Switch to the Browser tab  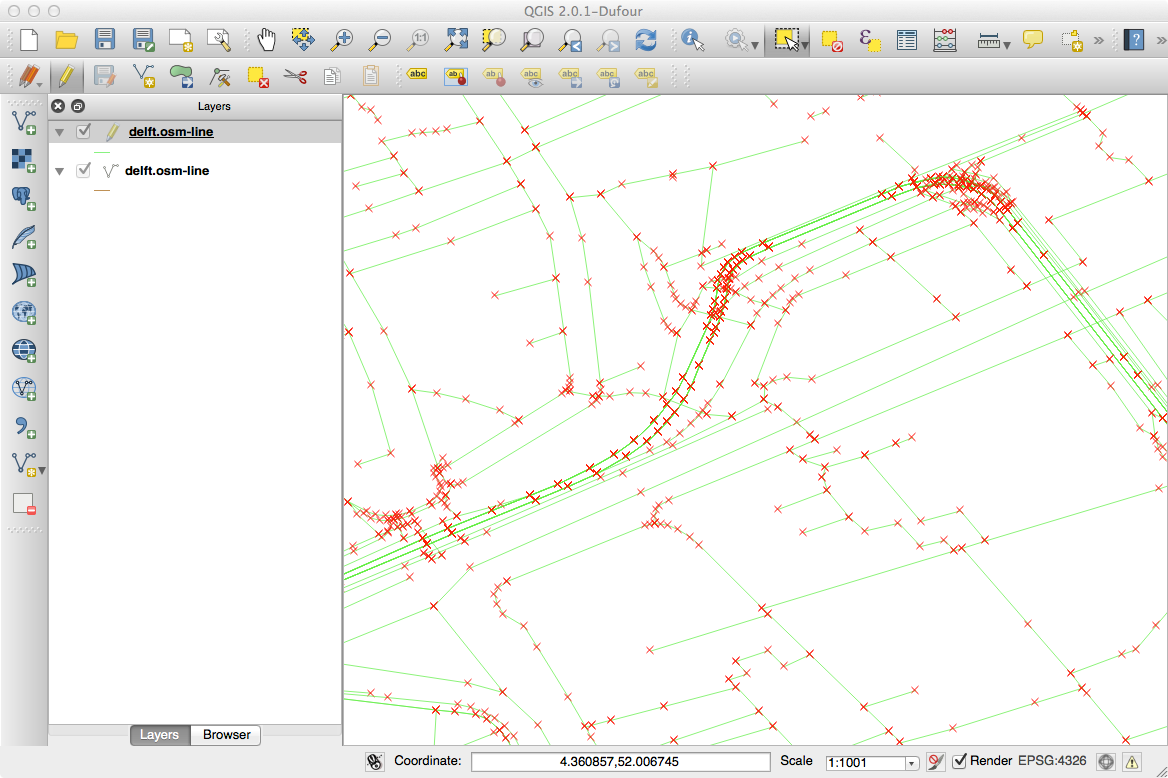click(227, 735)
